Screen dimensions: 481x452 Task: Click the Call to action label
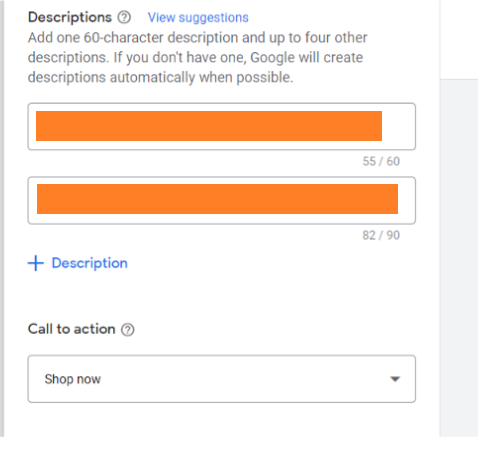(x=72, y=329)
